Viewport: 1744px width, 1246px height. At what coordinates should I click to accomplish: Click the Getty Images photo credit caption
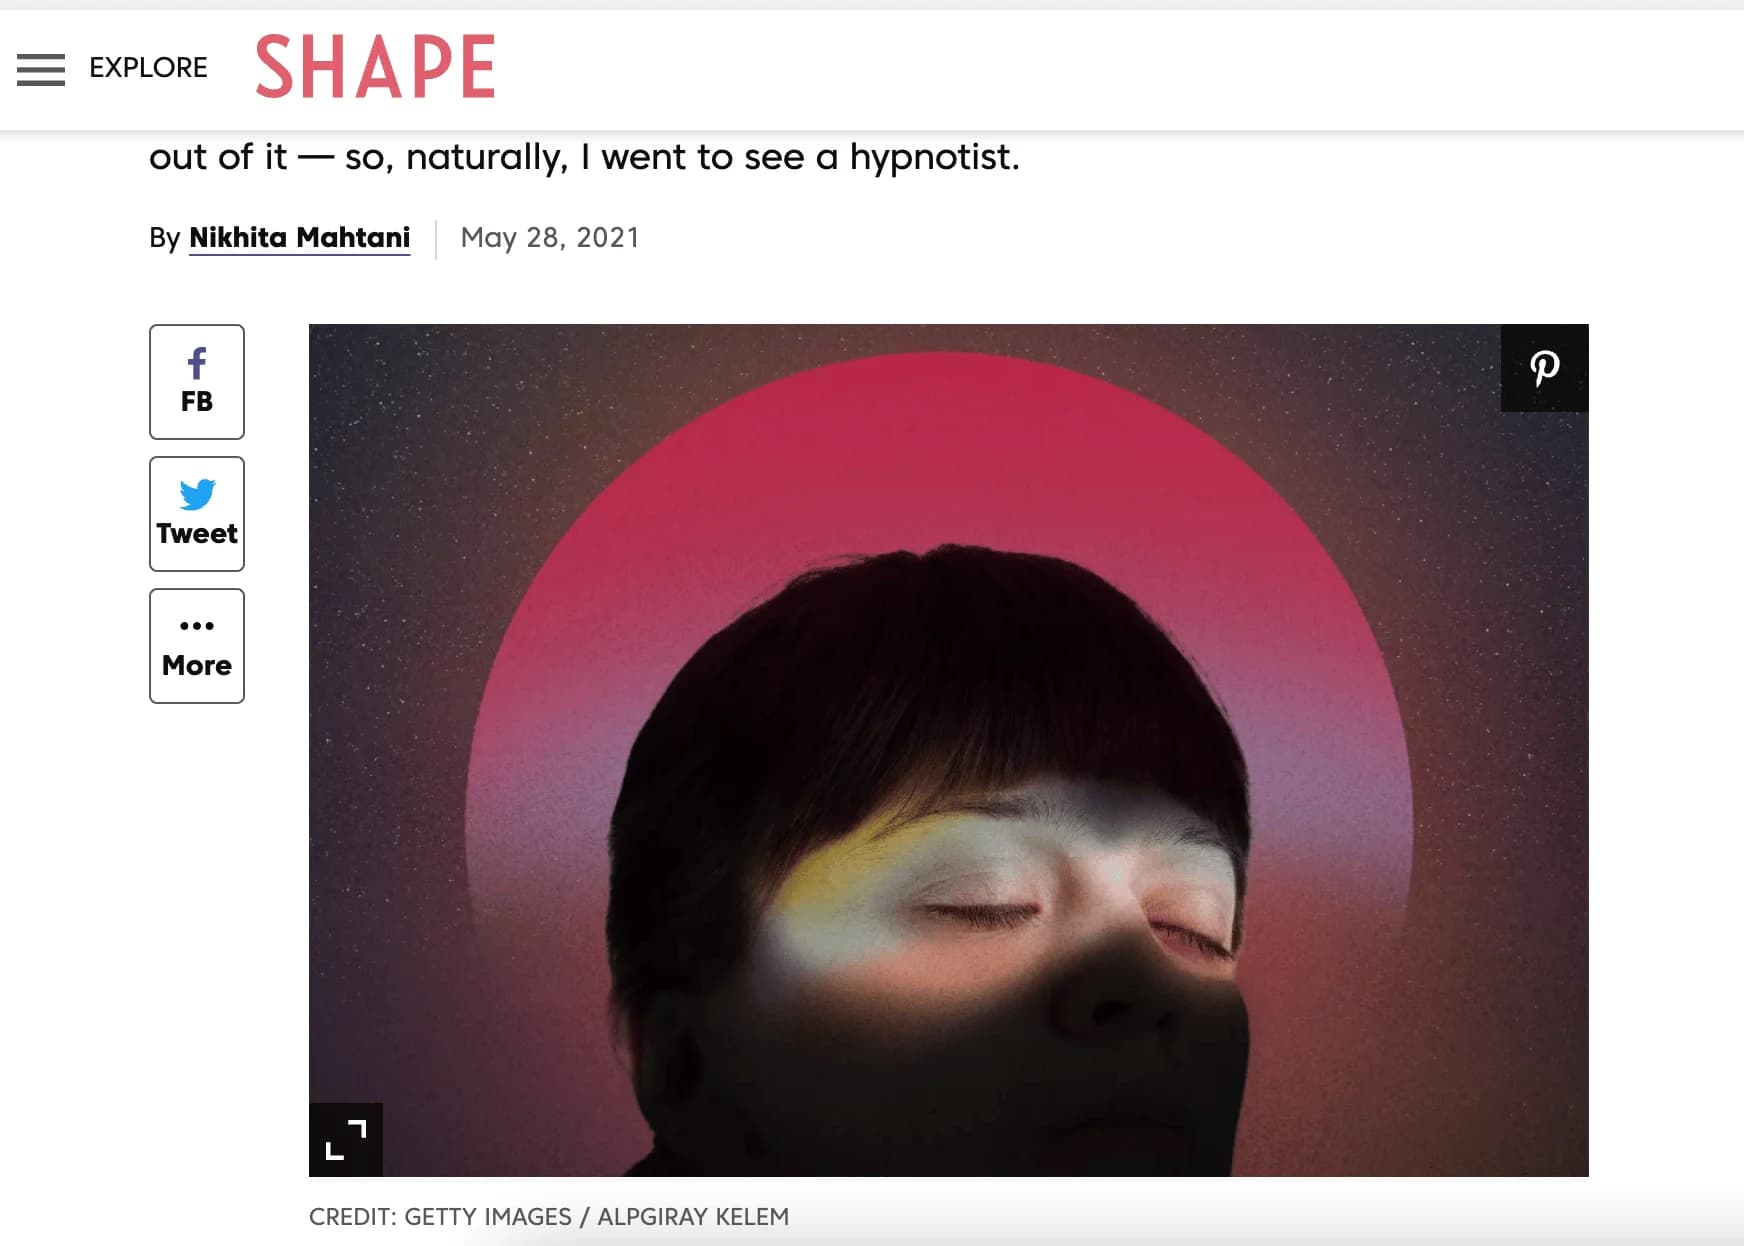(x=549, y=1217)
